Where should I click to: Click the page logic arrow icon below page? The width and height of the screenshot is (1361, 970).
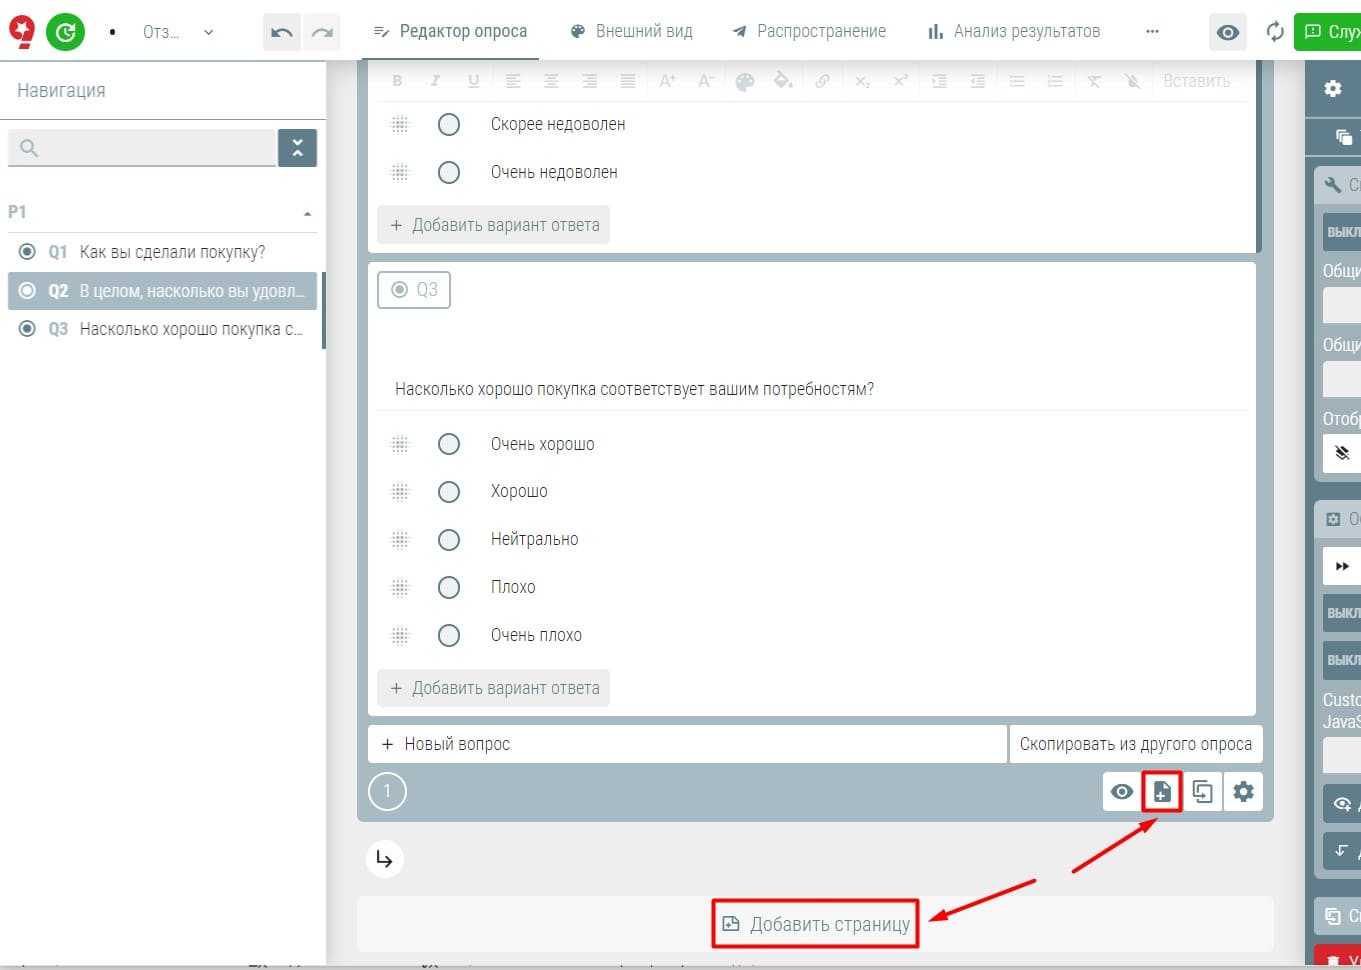coord(385,859)
